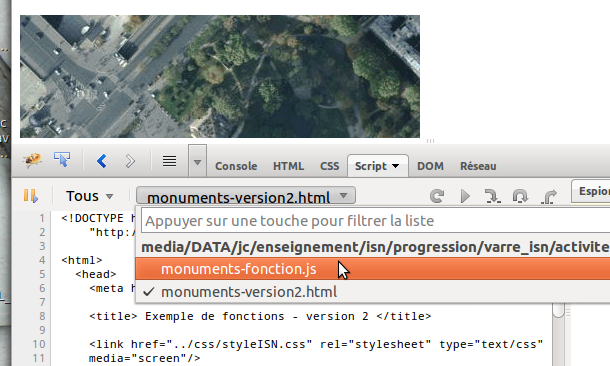Click the head tag on line 5

click(96, 274)
